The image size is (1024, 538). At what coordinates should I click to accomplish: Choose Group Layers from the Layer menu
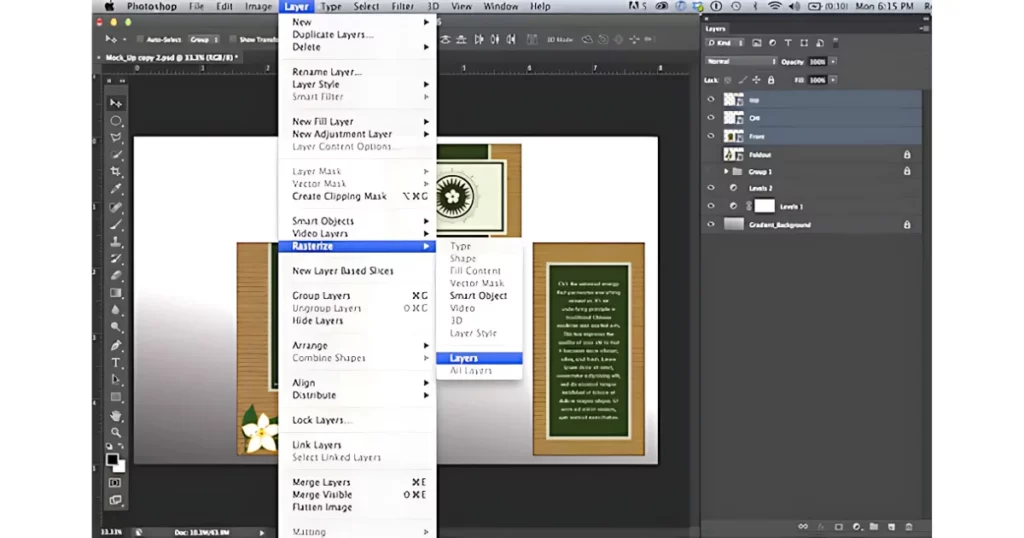pyautogui.click(x=357, y=296)
